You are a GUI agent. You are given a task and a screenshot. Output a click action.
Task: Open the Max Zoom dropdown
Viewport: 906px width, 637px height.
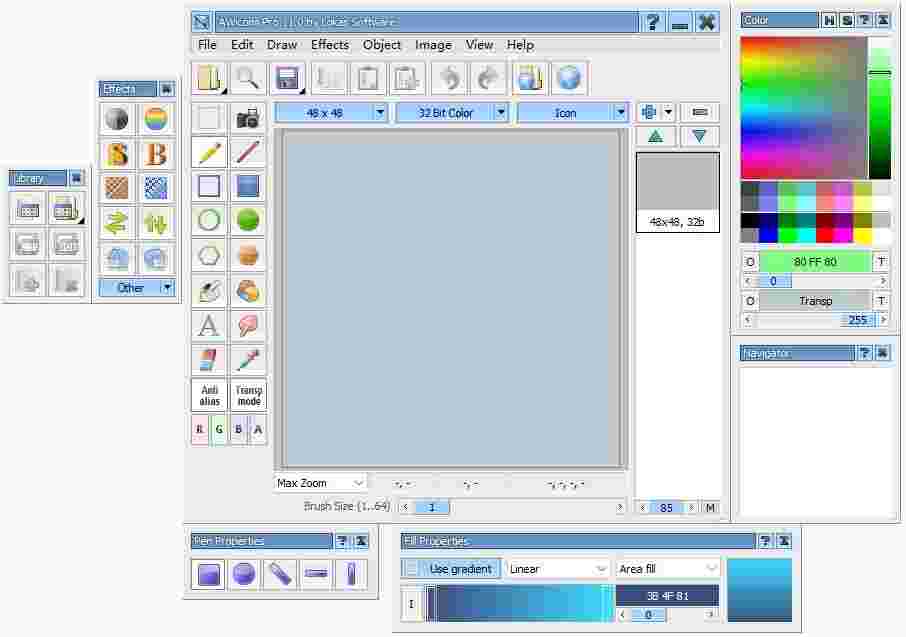(359, 483)
